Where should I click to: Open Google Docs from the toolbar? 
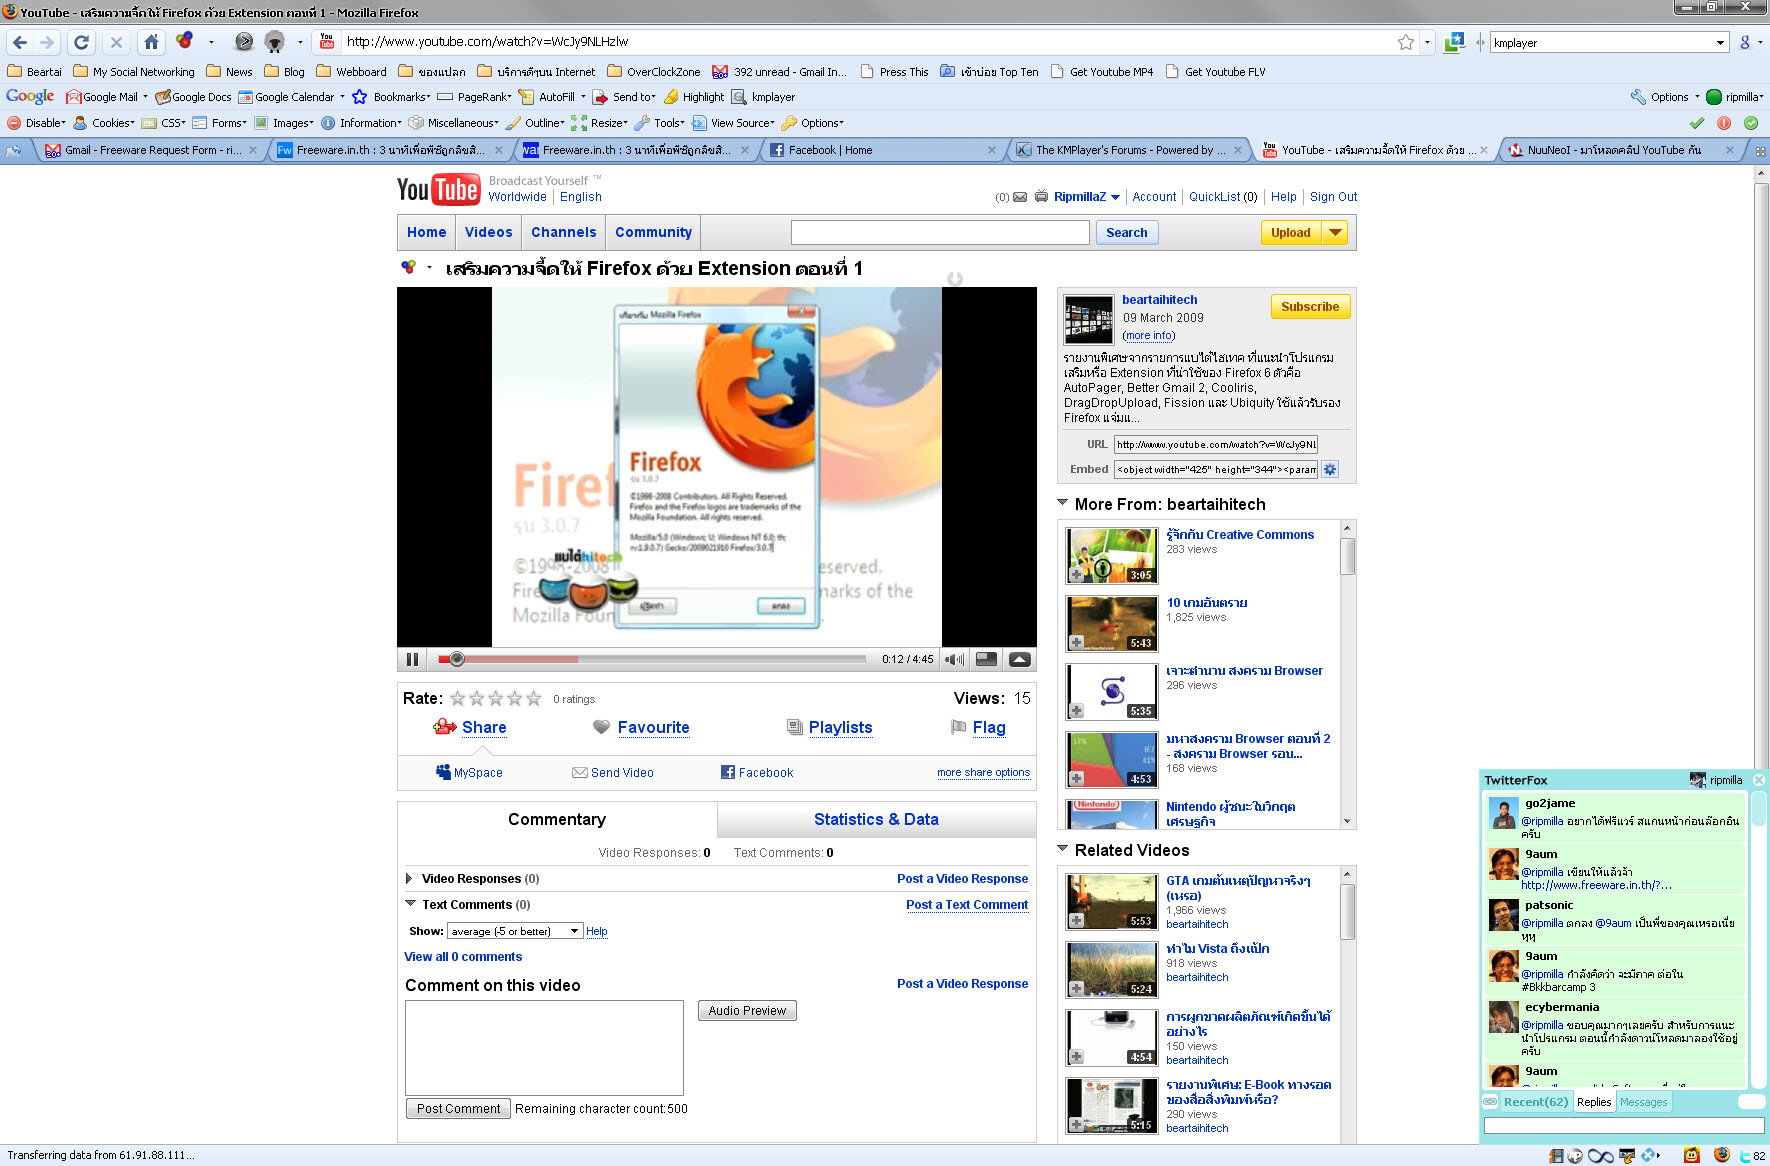pos(194,97)
